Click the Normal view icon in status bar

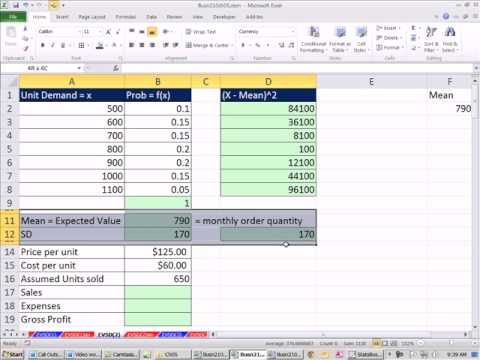tap(377, 343)
